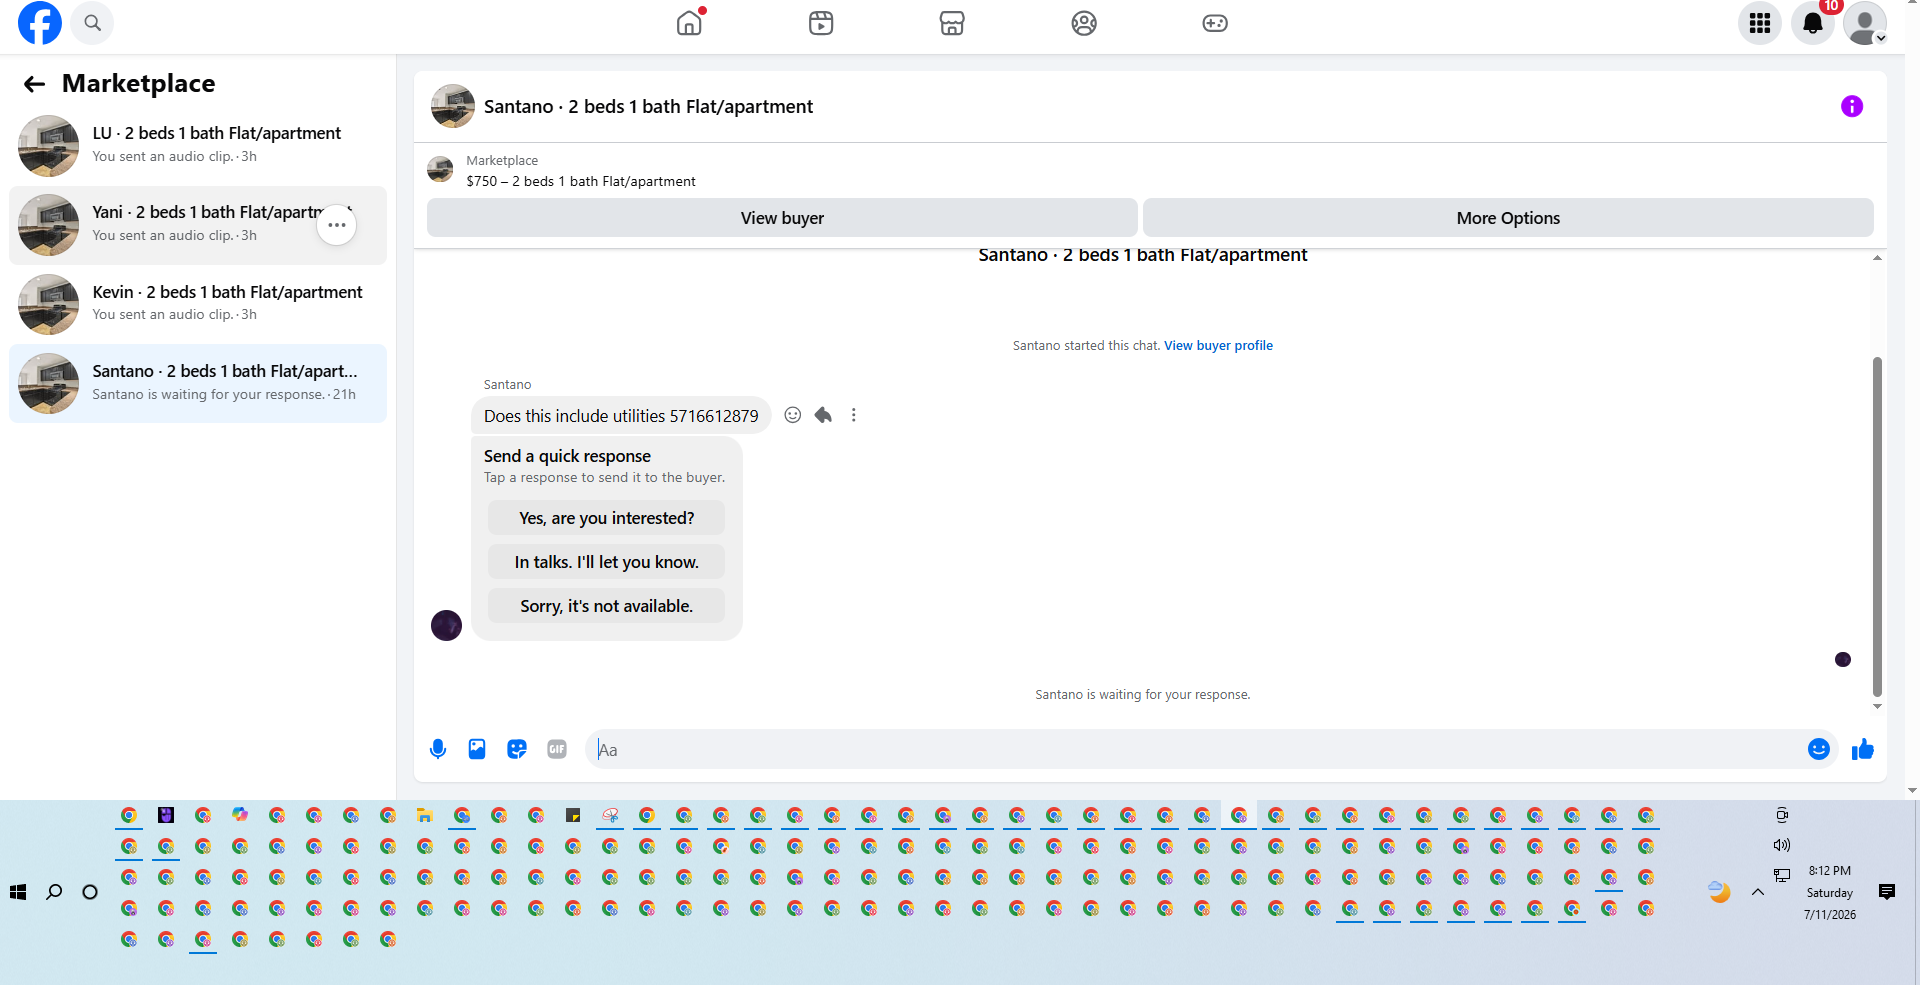Open the Copilot icon on the taskbar
The width and height of the screenshot is (1920, 985).
click(x=240, y=815)
